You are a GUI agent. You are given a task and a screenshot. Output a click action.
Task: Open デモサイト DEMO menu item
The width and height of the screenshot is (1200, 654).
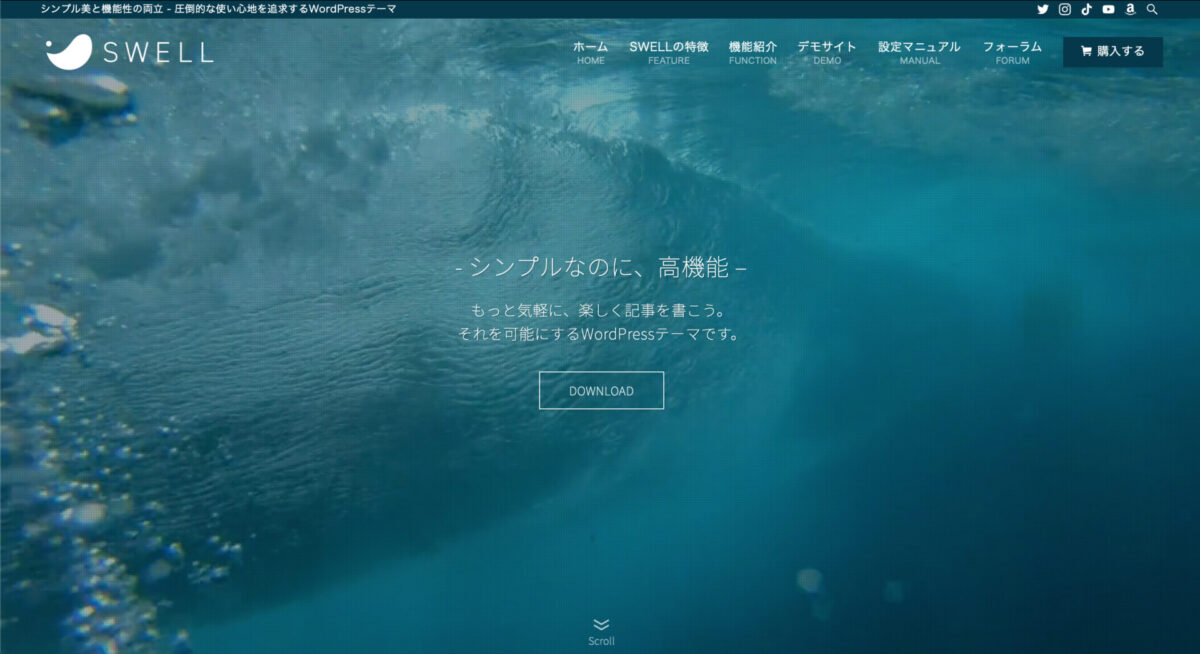(827, 52)
